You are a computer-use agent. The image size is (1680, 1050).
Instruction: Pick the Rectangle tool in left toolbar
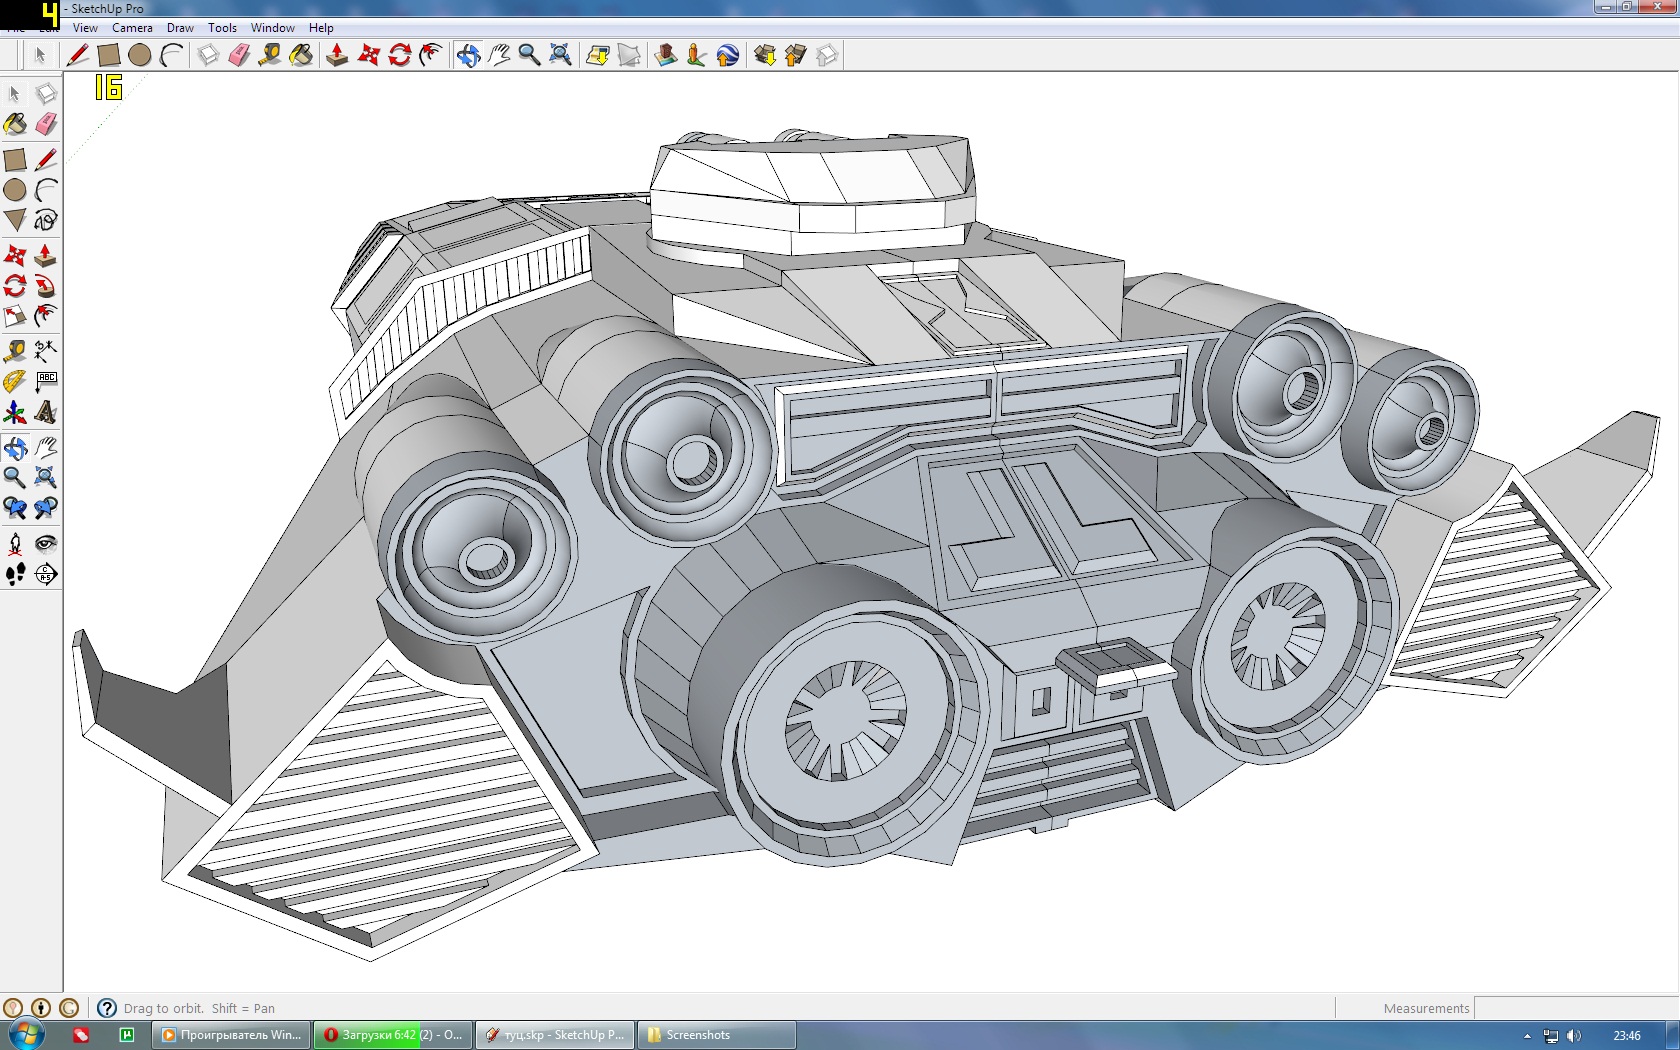coord(15,160)
